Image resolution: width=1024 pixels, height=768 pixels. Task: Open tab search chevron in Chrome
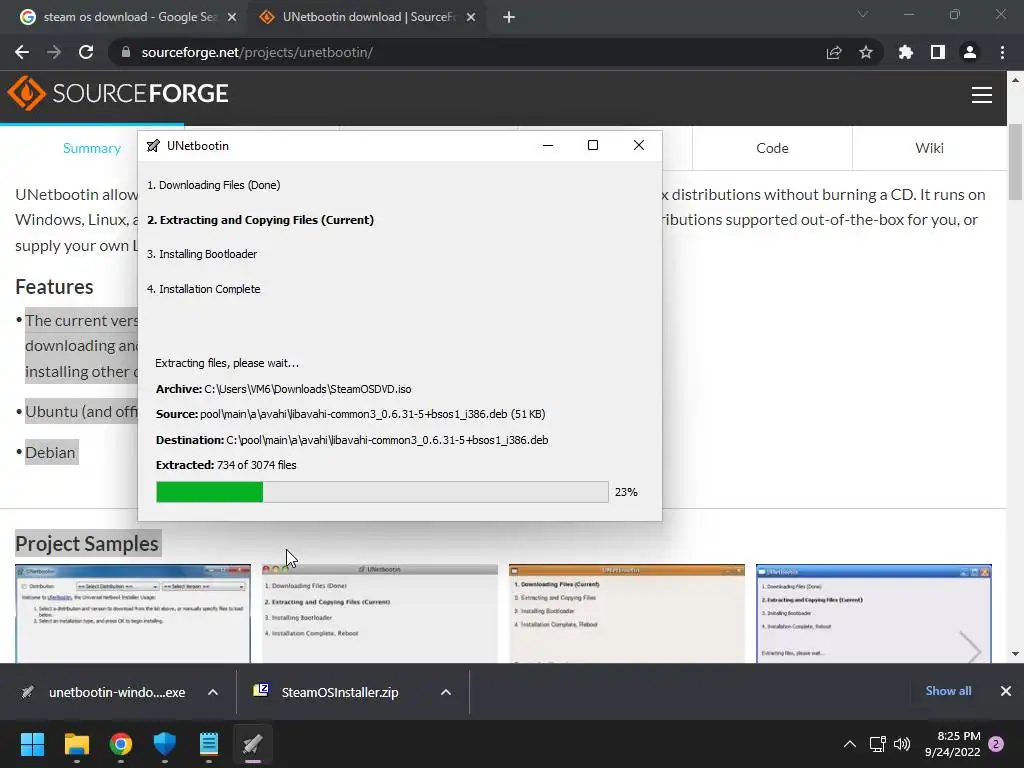[x=863, y=14]
